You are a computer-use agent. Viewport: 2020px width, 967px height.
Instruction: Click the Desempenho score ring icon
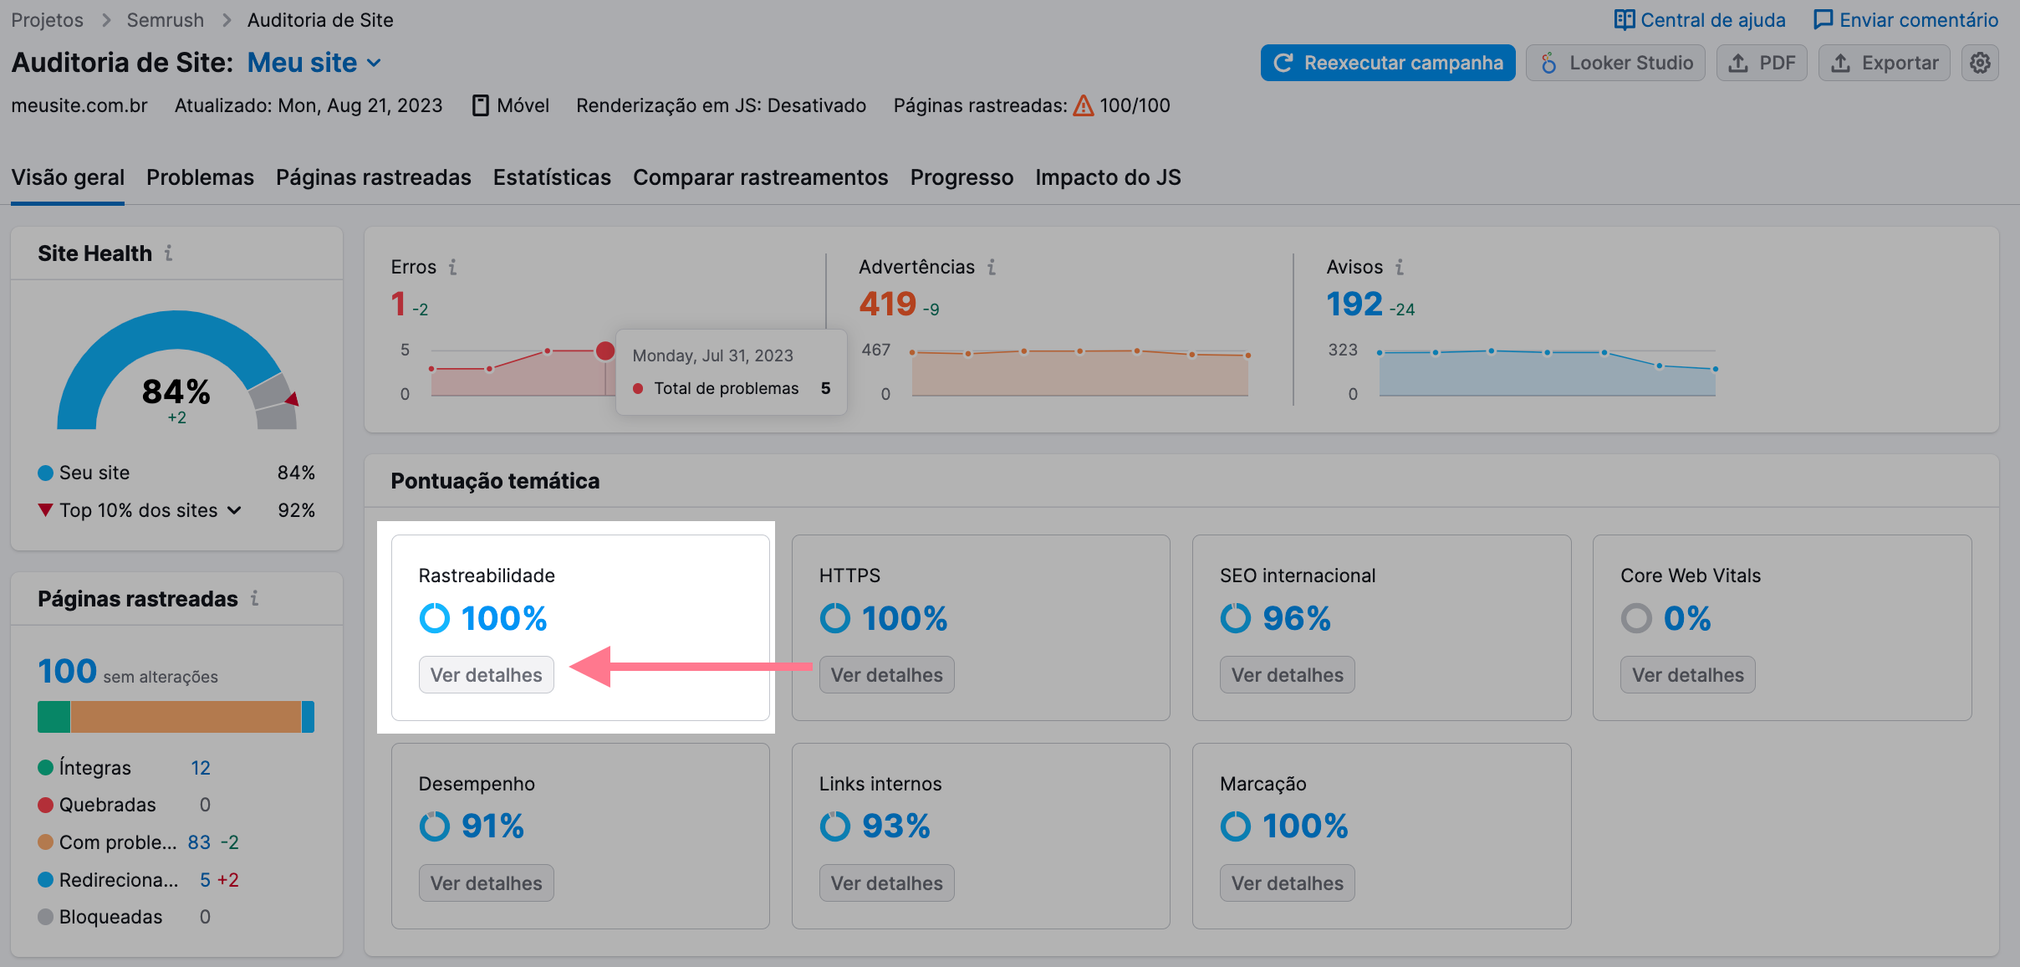pyautogui.click(x=435, y=826)
